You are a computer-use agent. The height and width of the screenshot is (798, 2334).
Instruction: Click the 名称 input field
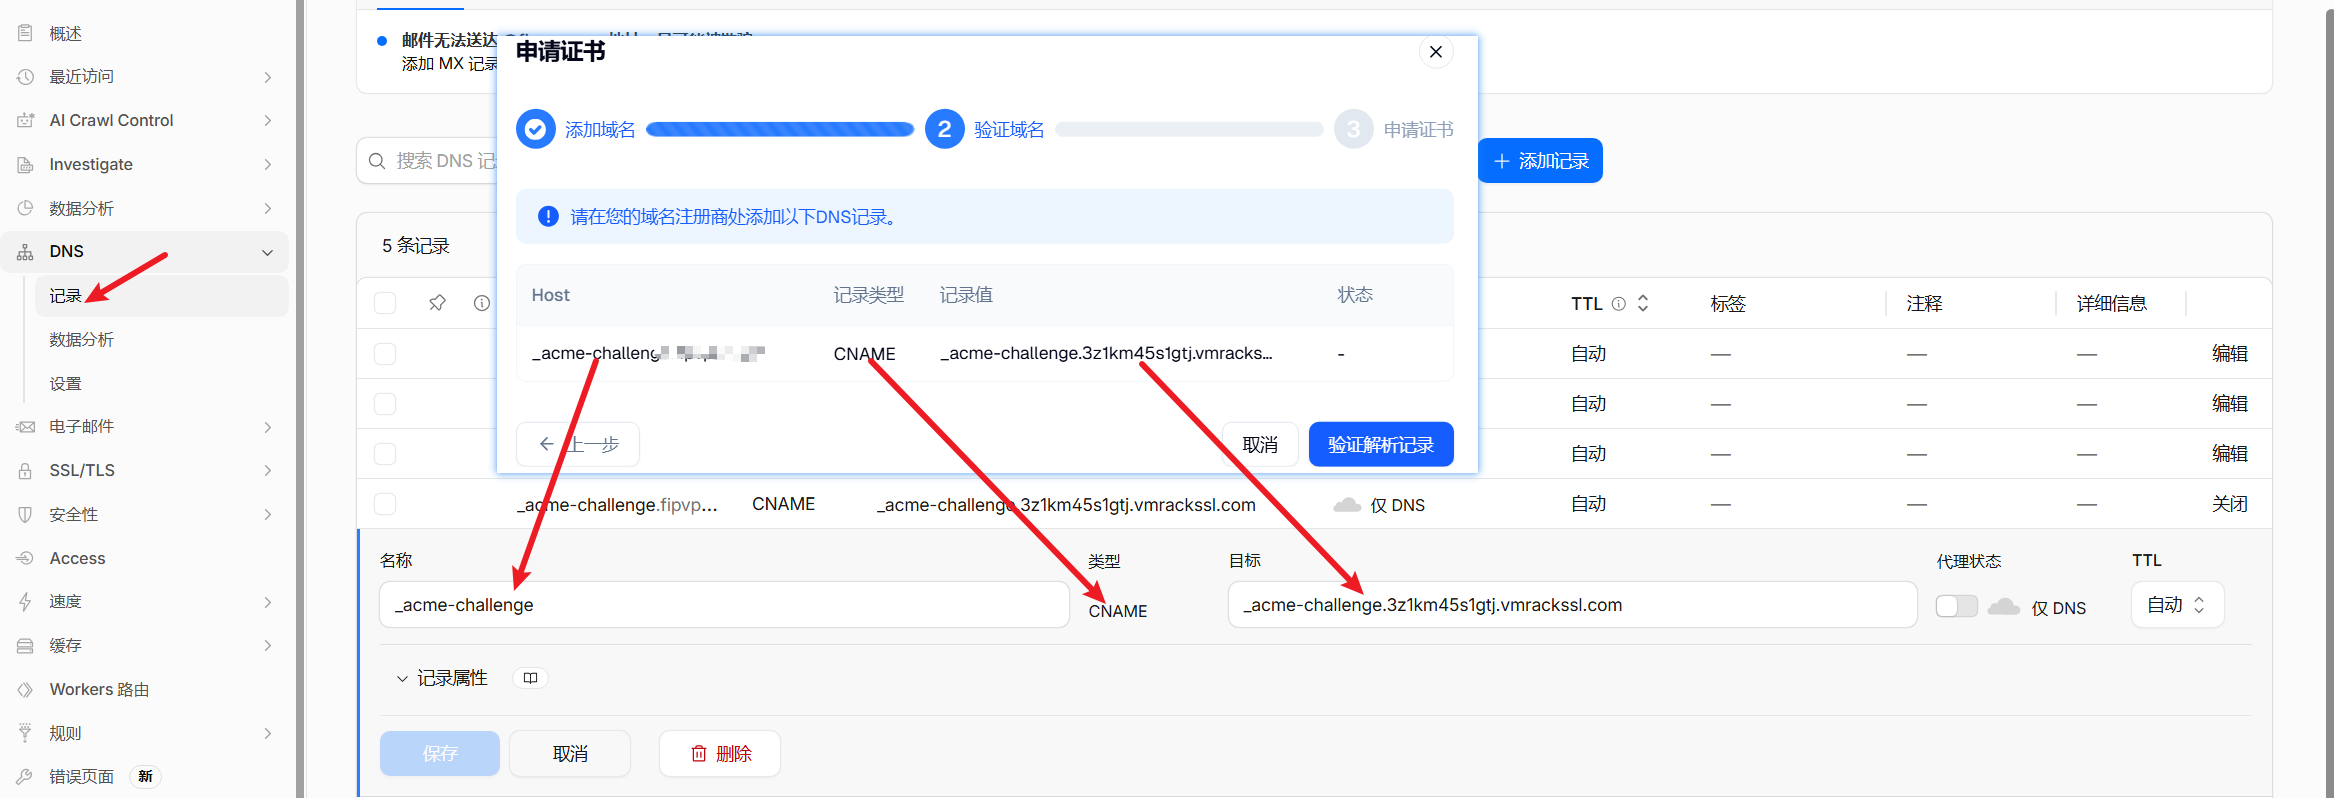pos(724,605)
